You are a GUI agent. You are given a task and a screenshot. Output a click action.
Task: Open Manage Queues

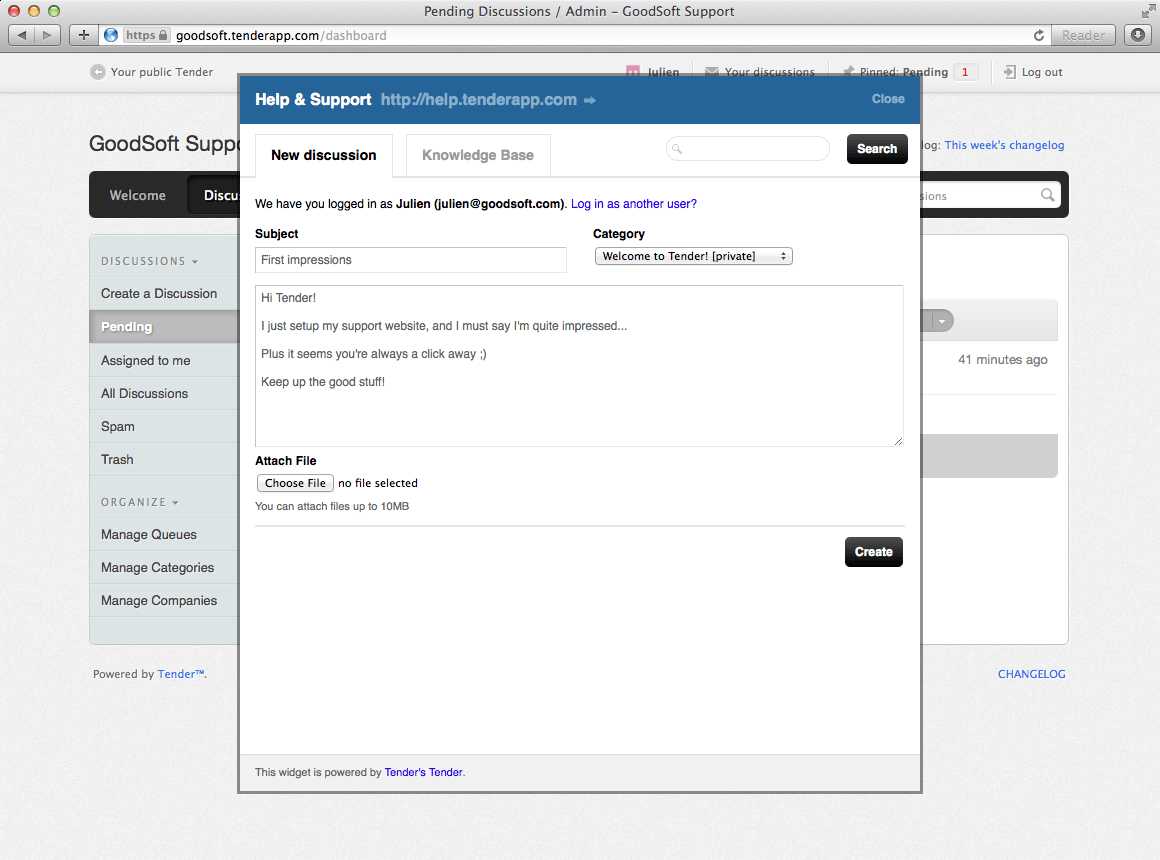pos(149,534)
